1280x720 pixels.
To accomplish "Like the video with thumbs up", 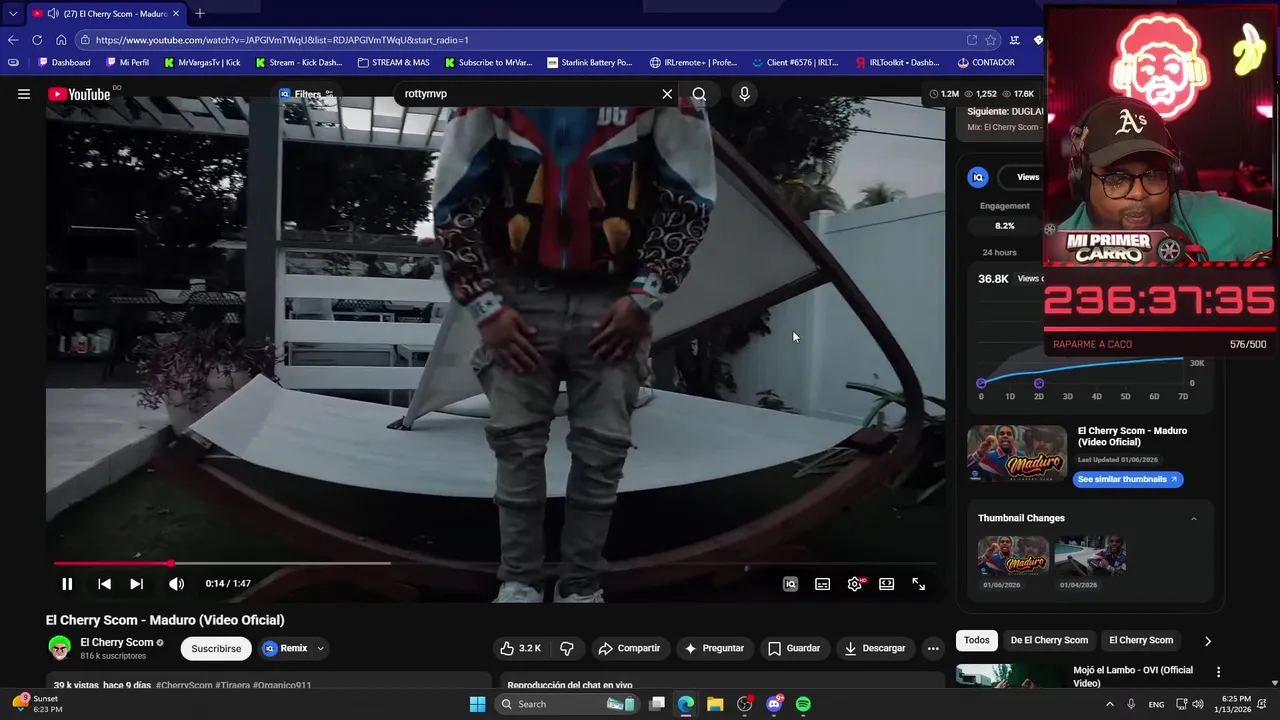I will coord(520,648).
